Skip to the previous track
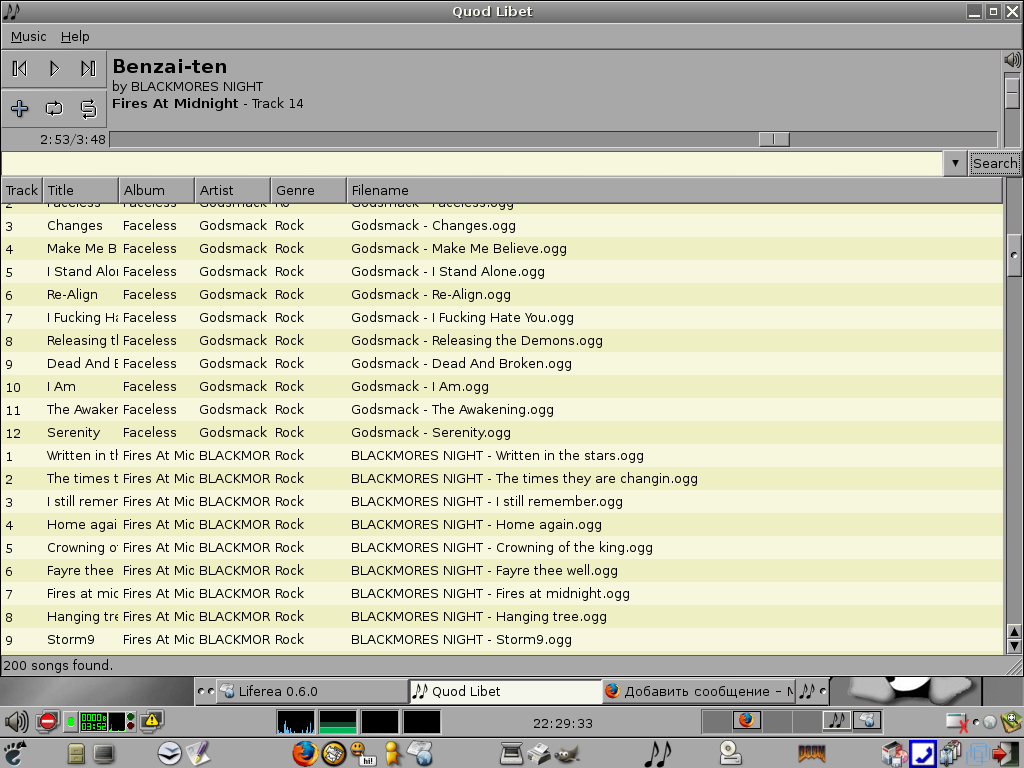 point(20,69)
